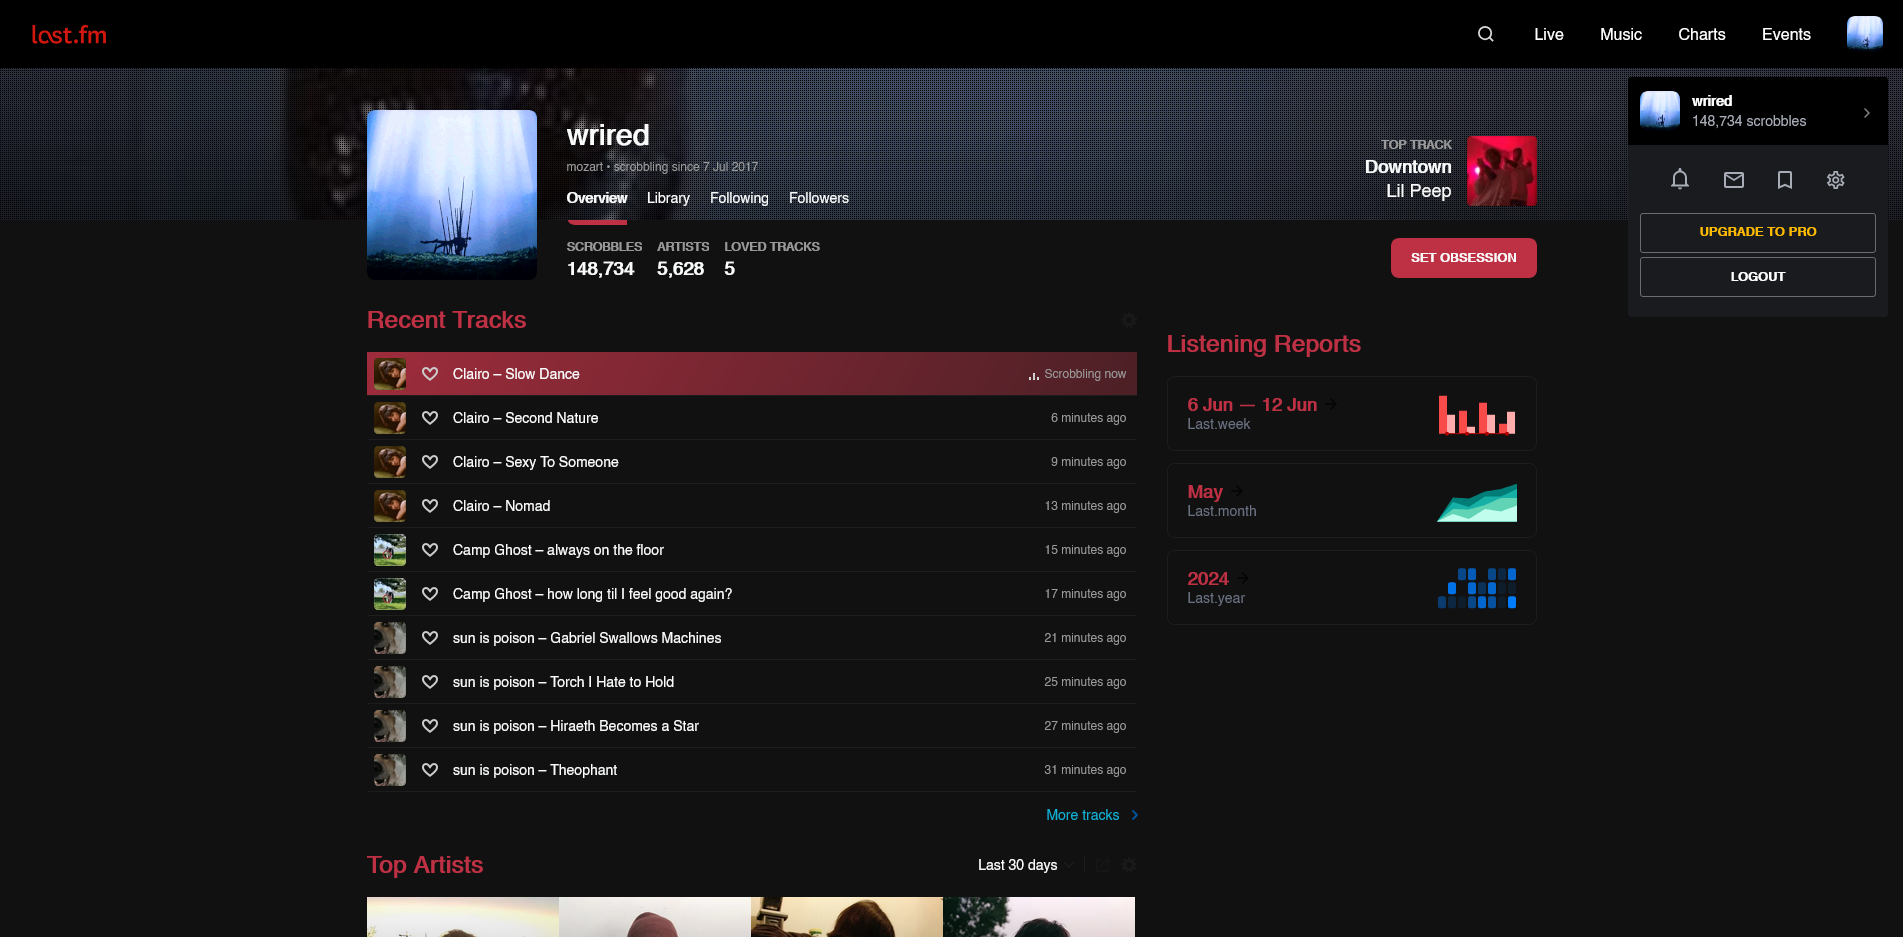Open the Lil Peep artist link
The height and width of the screenshot is (937, 1903).
tap(1419, 191)
